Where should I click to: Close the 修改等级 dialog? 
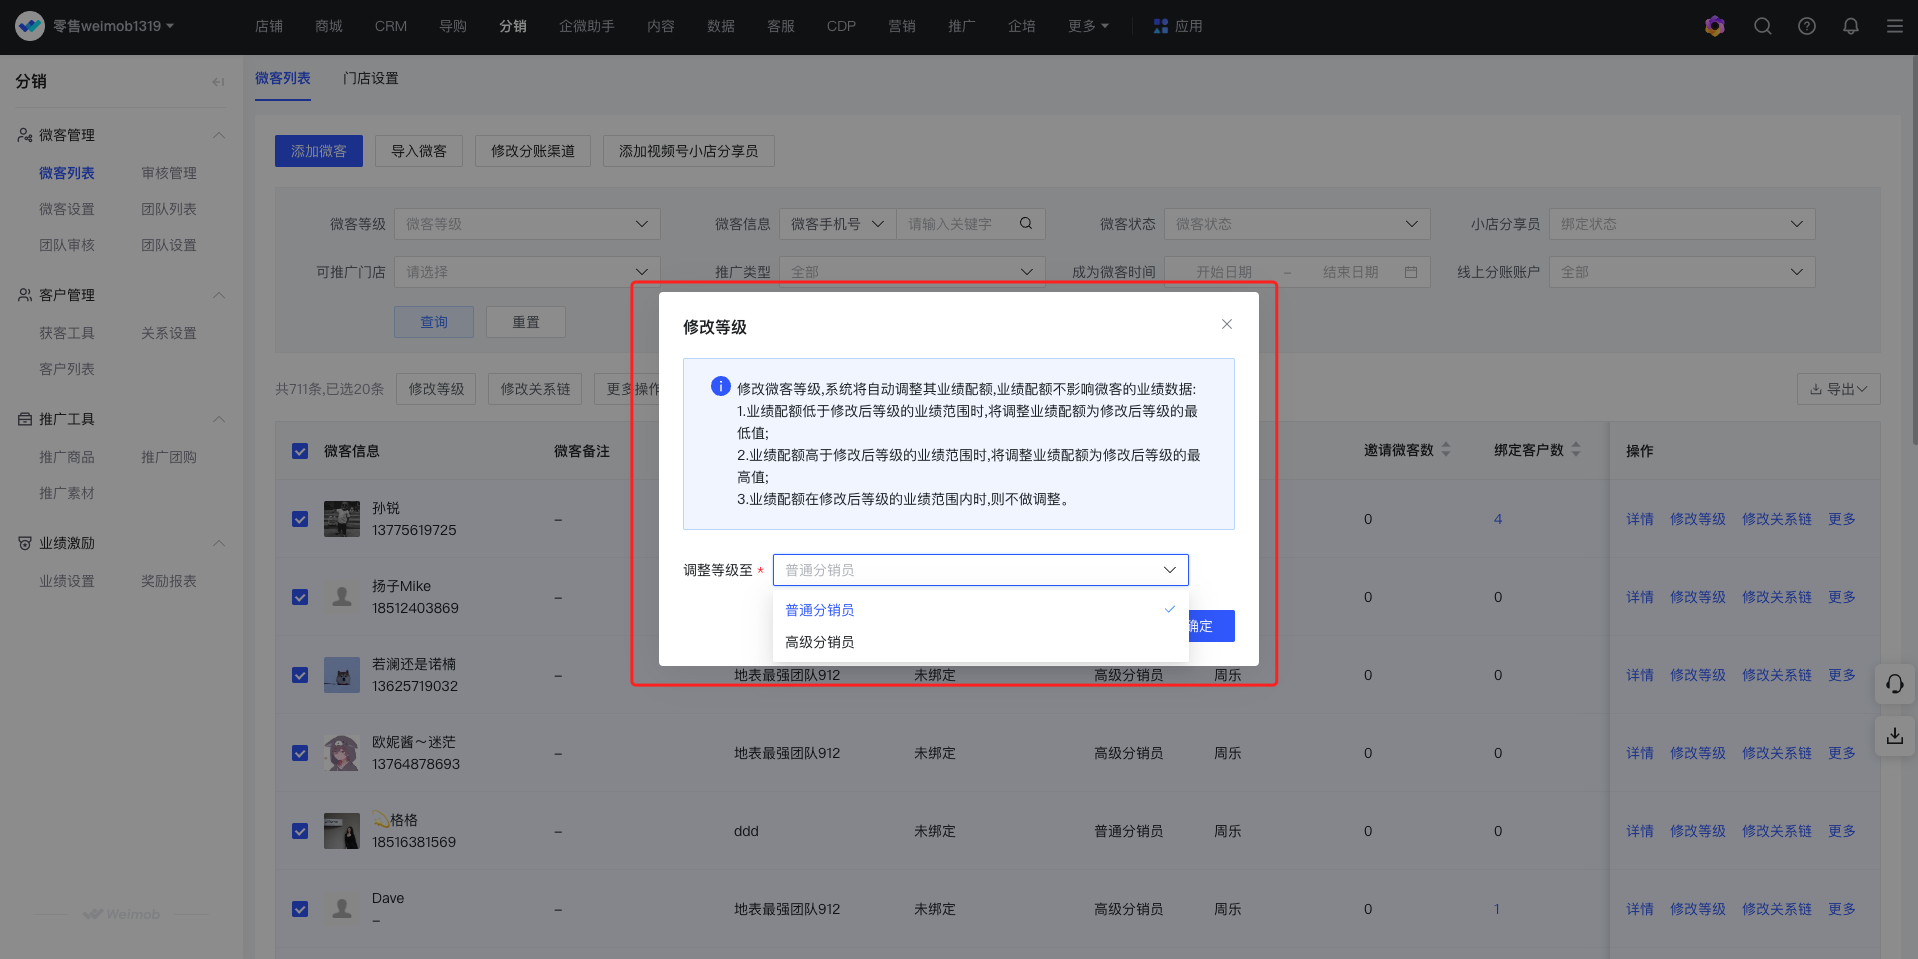click(x=1226, y=324)
